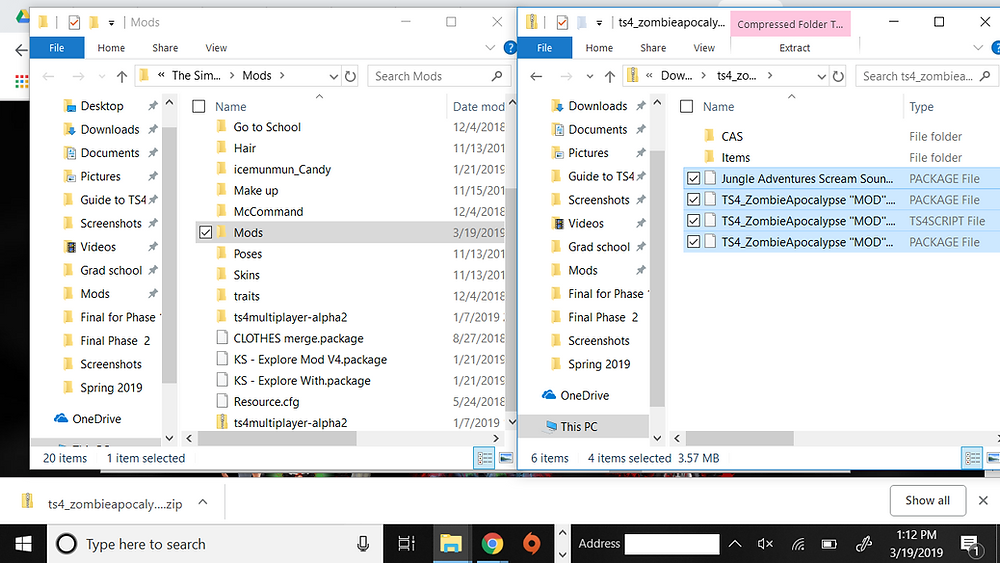The width and height of the screenshot is (1000, 563).
Task: Uncheck Jungle Adventures Scream Sound file checkbox
Action: click(x=693, y=179)
